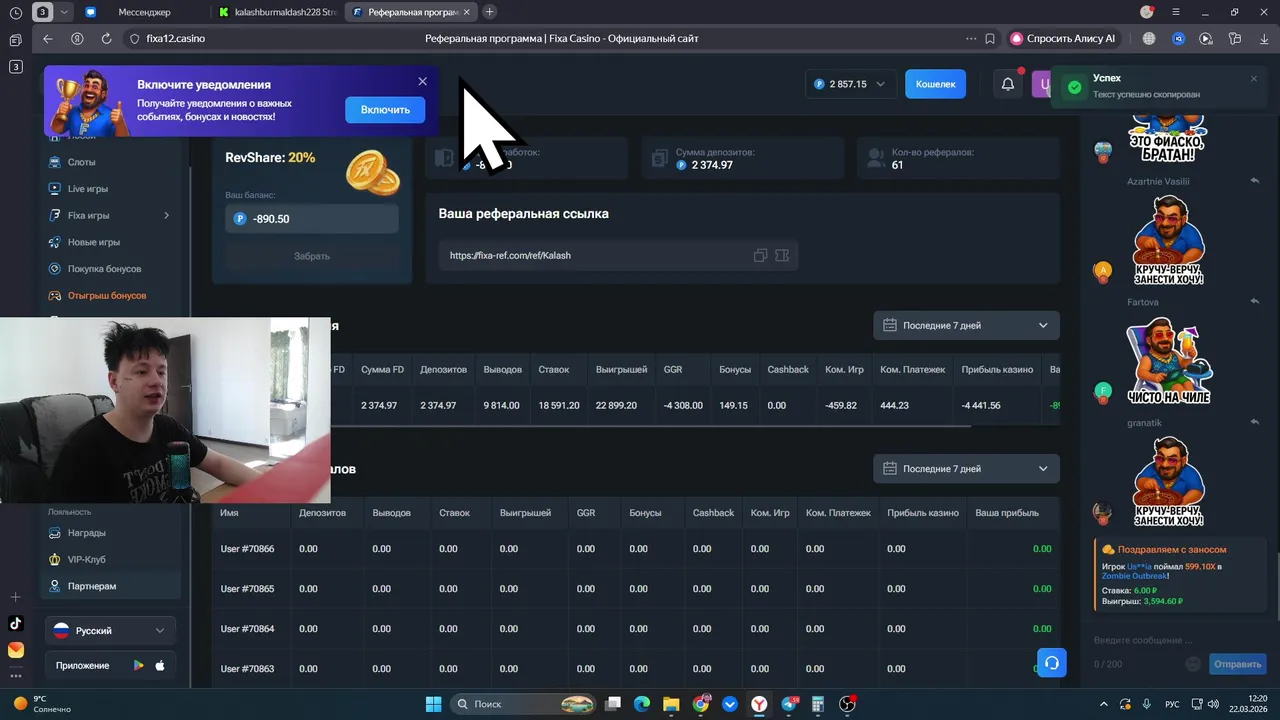Open the three-dots page menu in address bar

pos(971,39)
